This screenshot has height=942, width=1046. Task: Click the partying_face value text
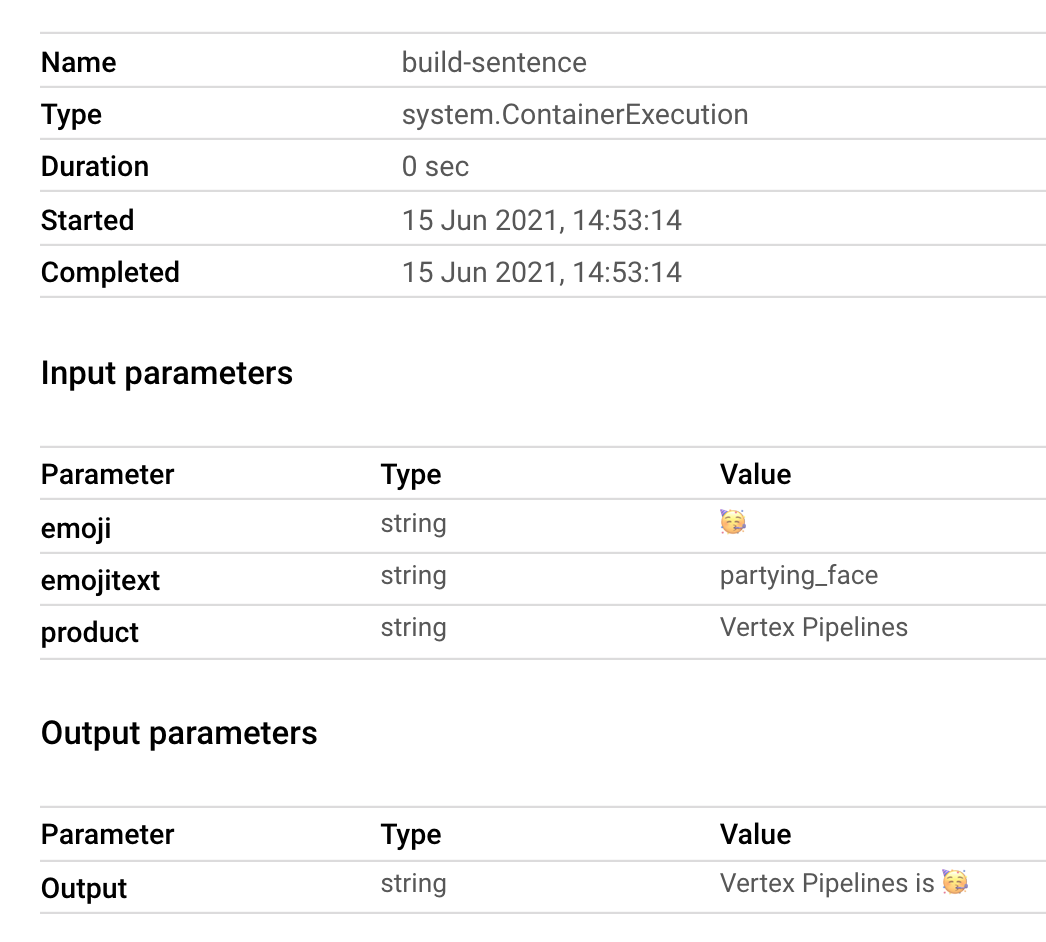[798, 576]
